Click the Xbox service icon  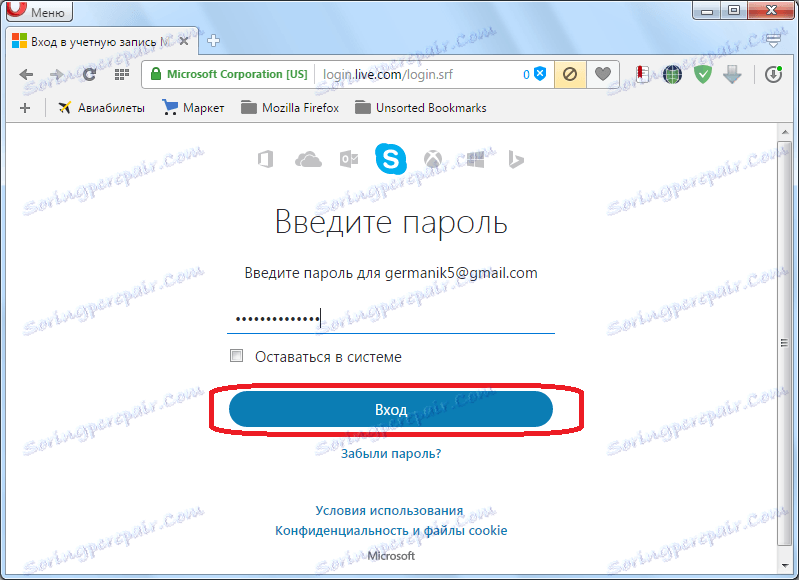pos(433,160)
